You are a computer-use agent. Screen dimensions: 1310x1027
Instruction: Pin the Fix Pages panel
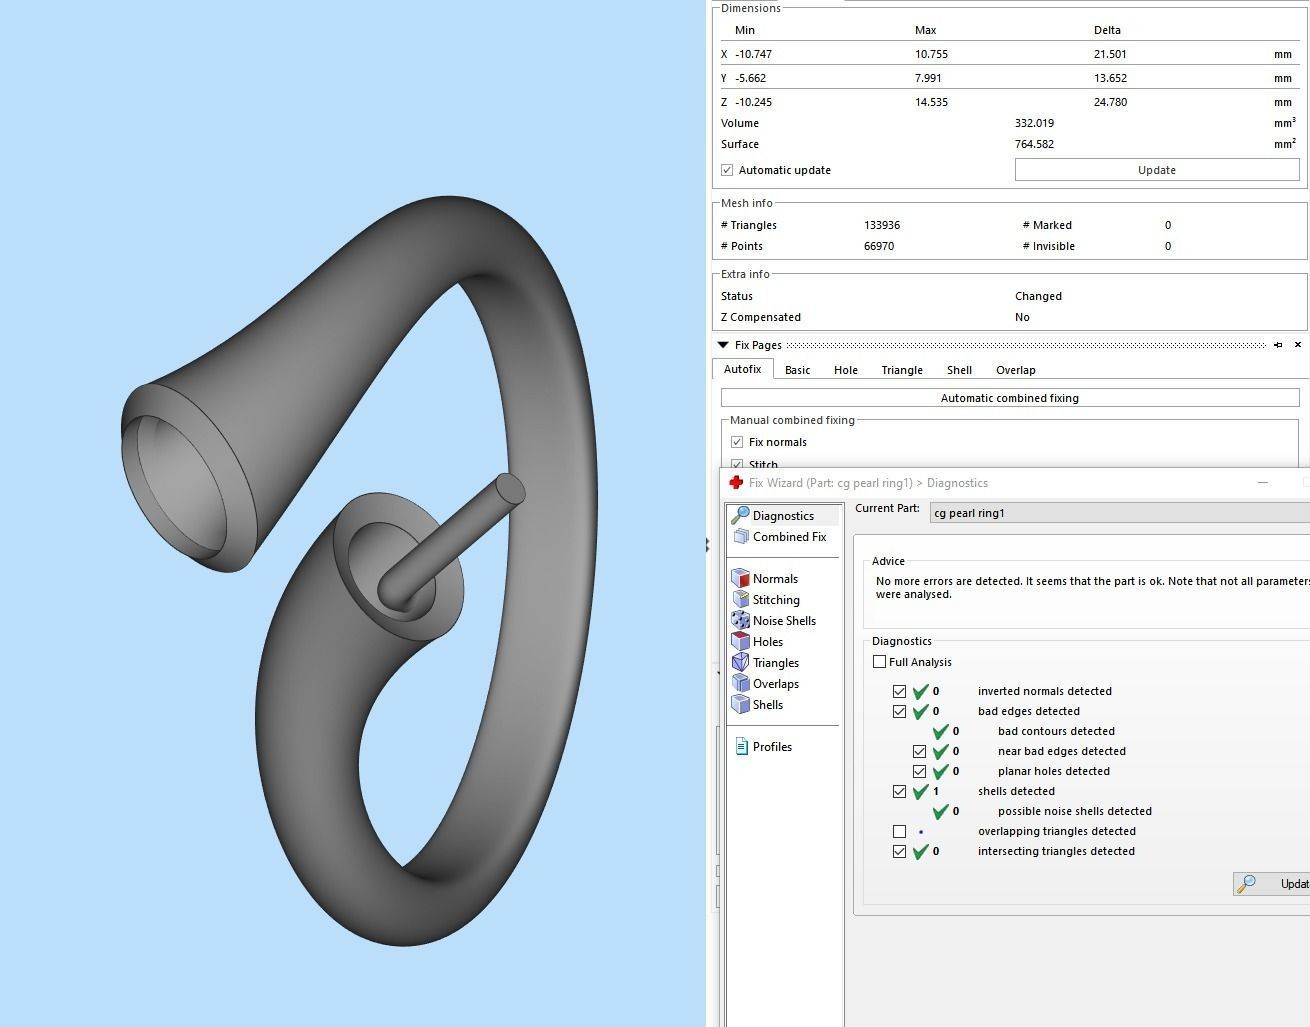1278,345
